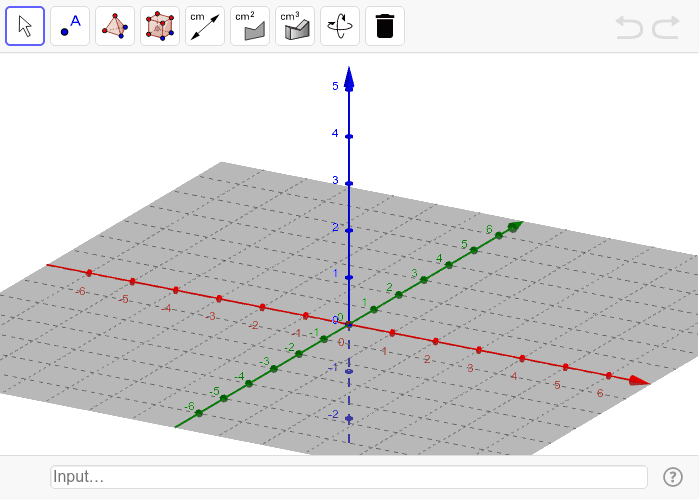This screenshot has height=500, width=700.
Task: Click the green axis label -6
Action: pos(190,406)
